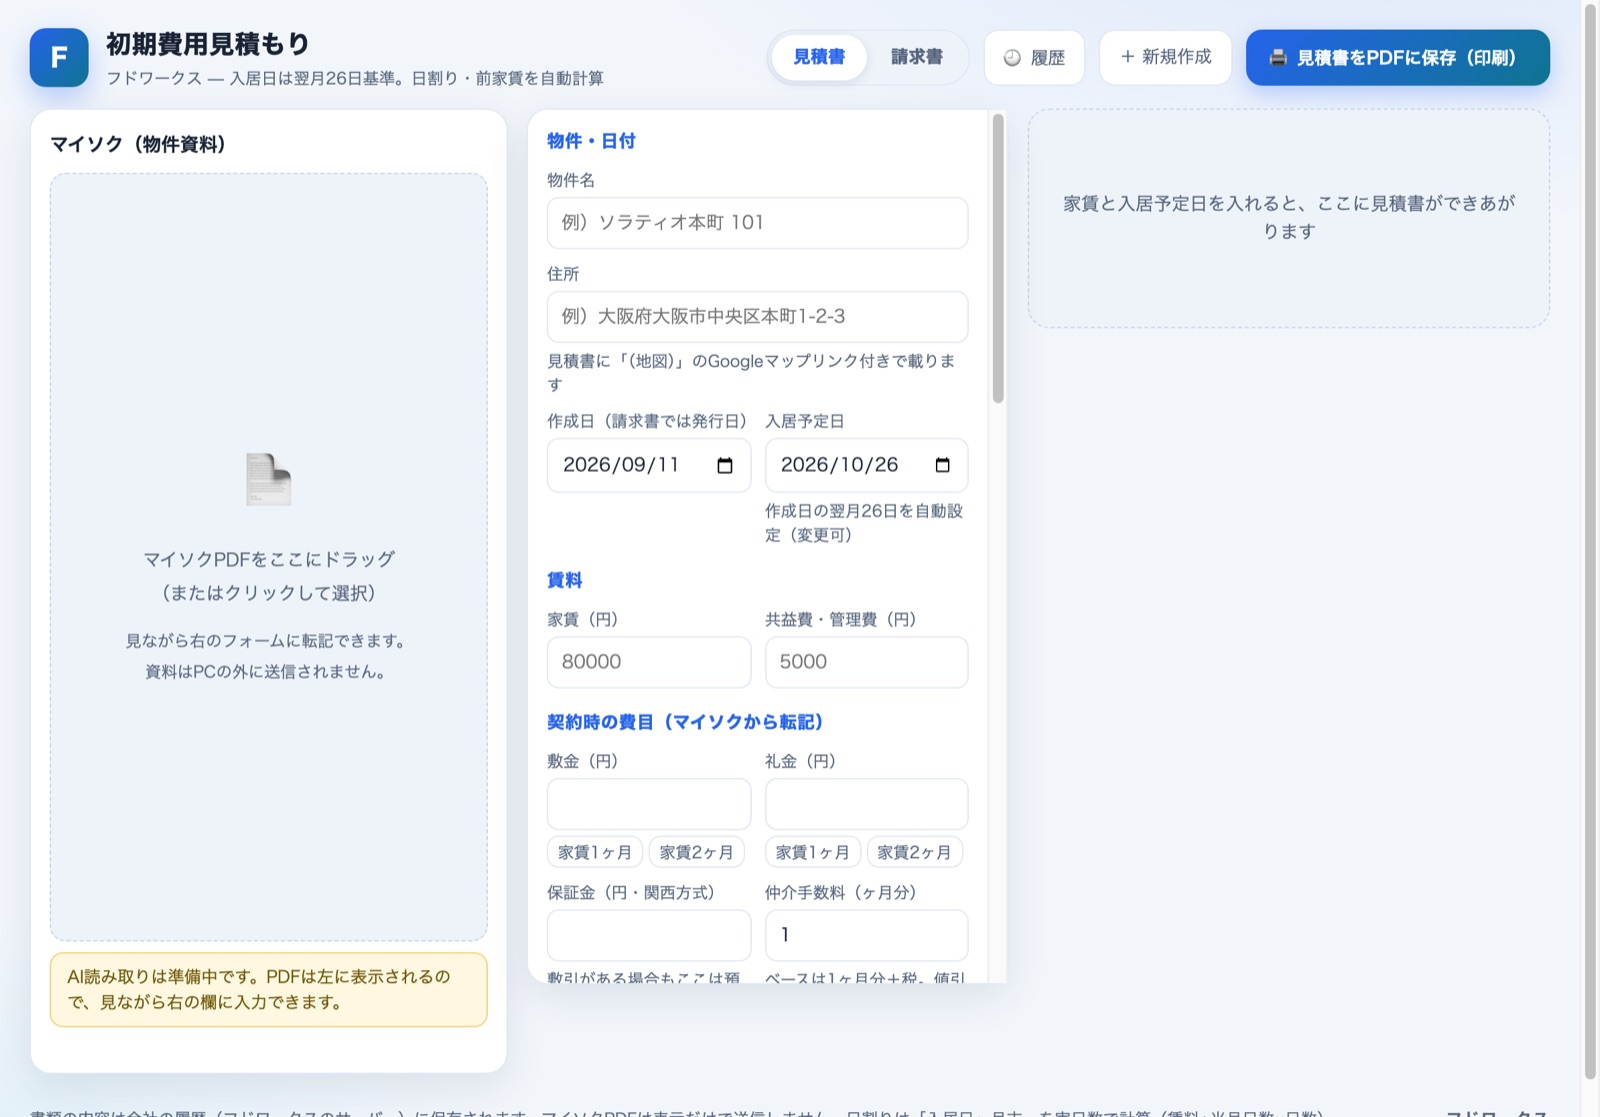Click the 作成日の翌月26日を自動設定 hint
1600x1117 pixels.
864,523
